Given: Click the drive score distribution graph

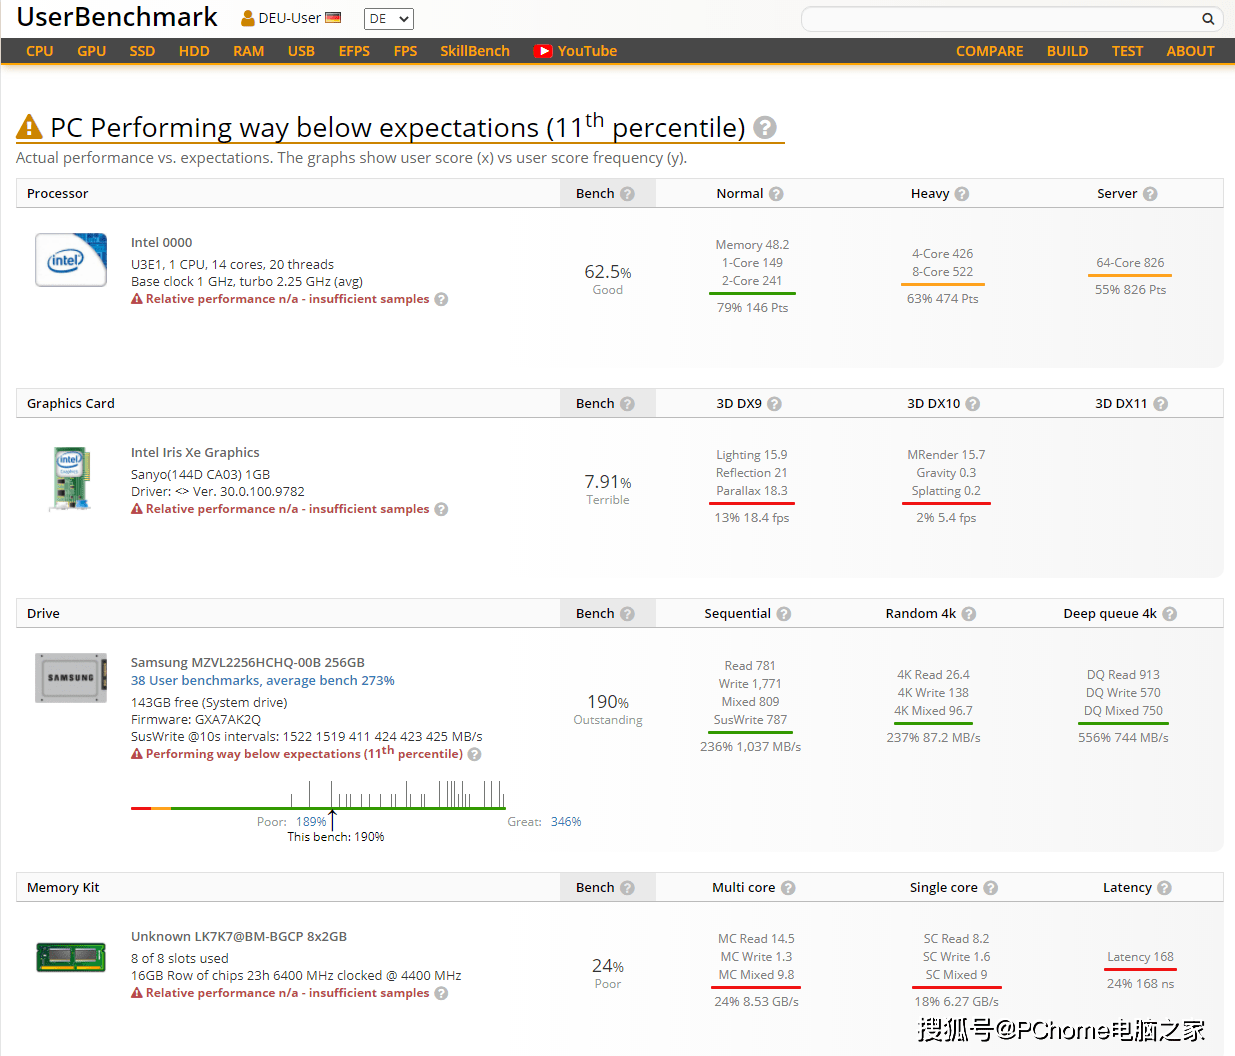Looking at the screenshot, I should [x=318, y=795].
